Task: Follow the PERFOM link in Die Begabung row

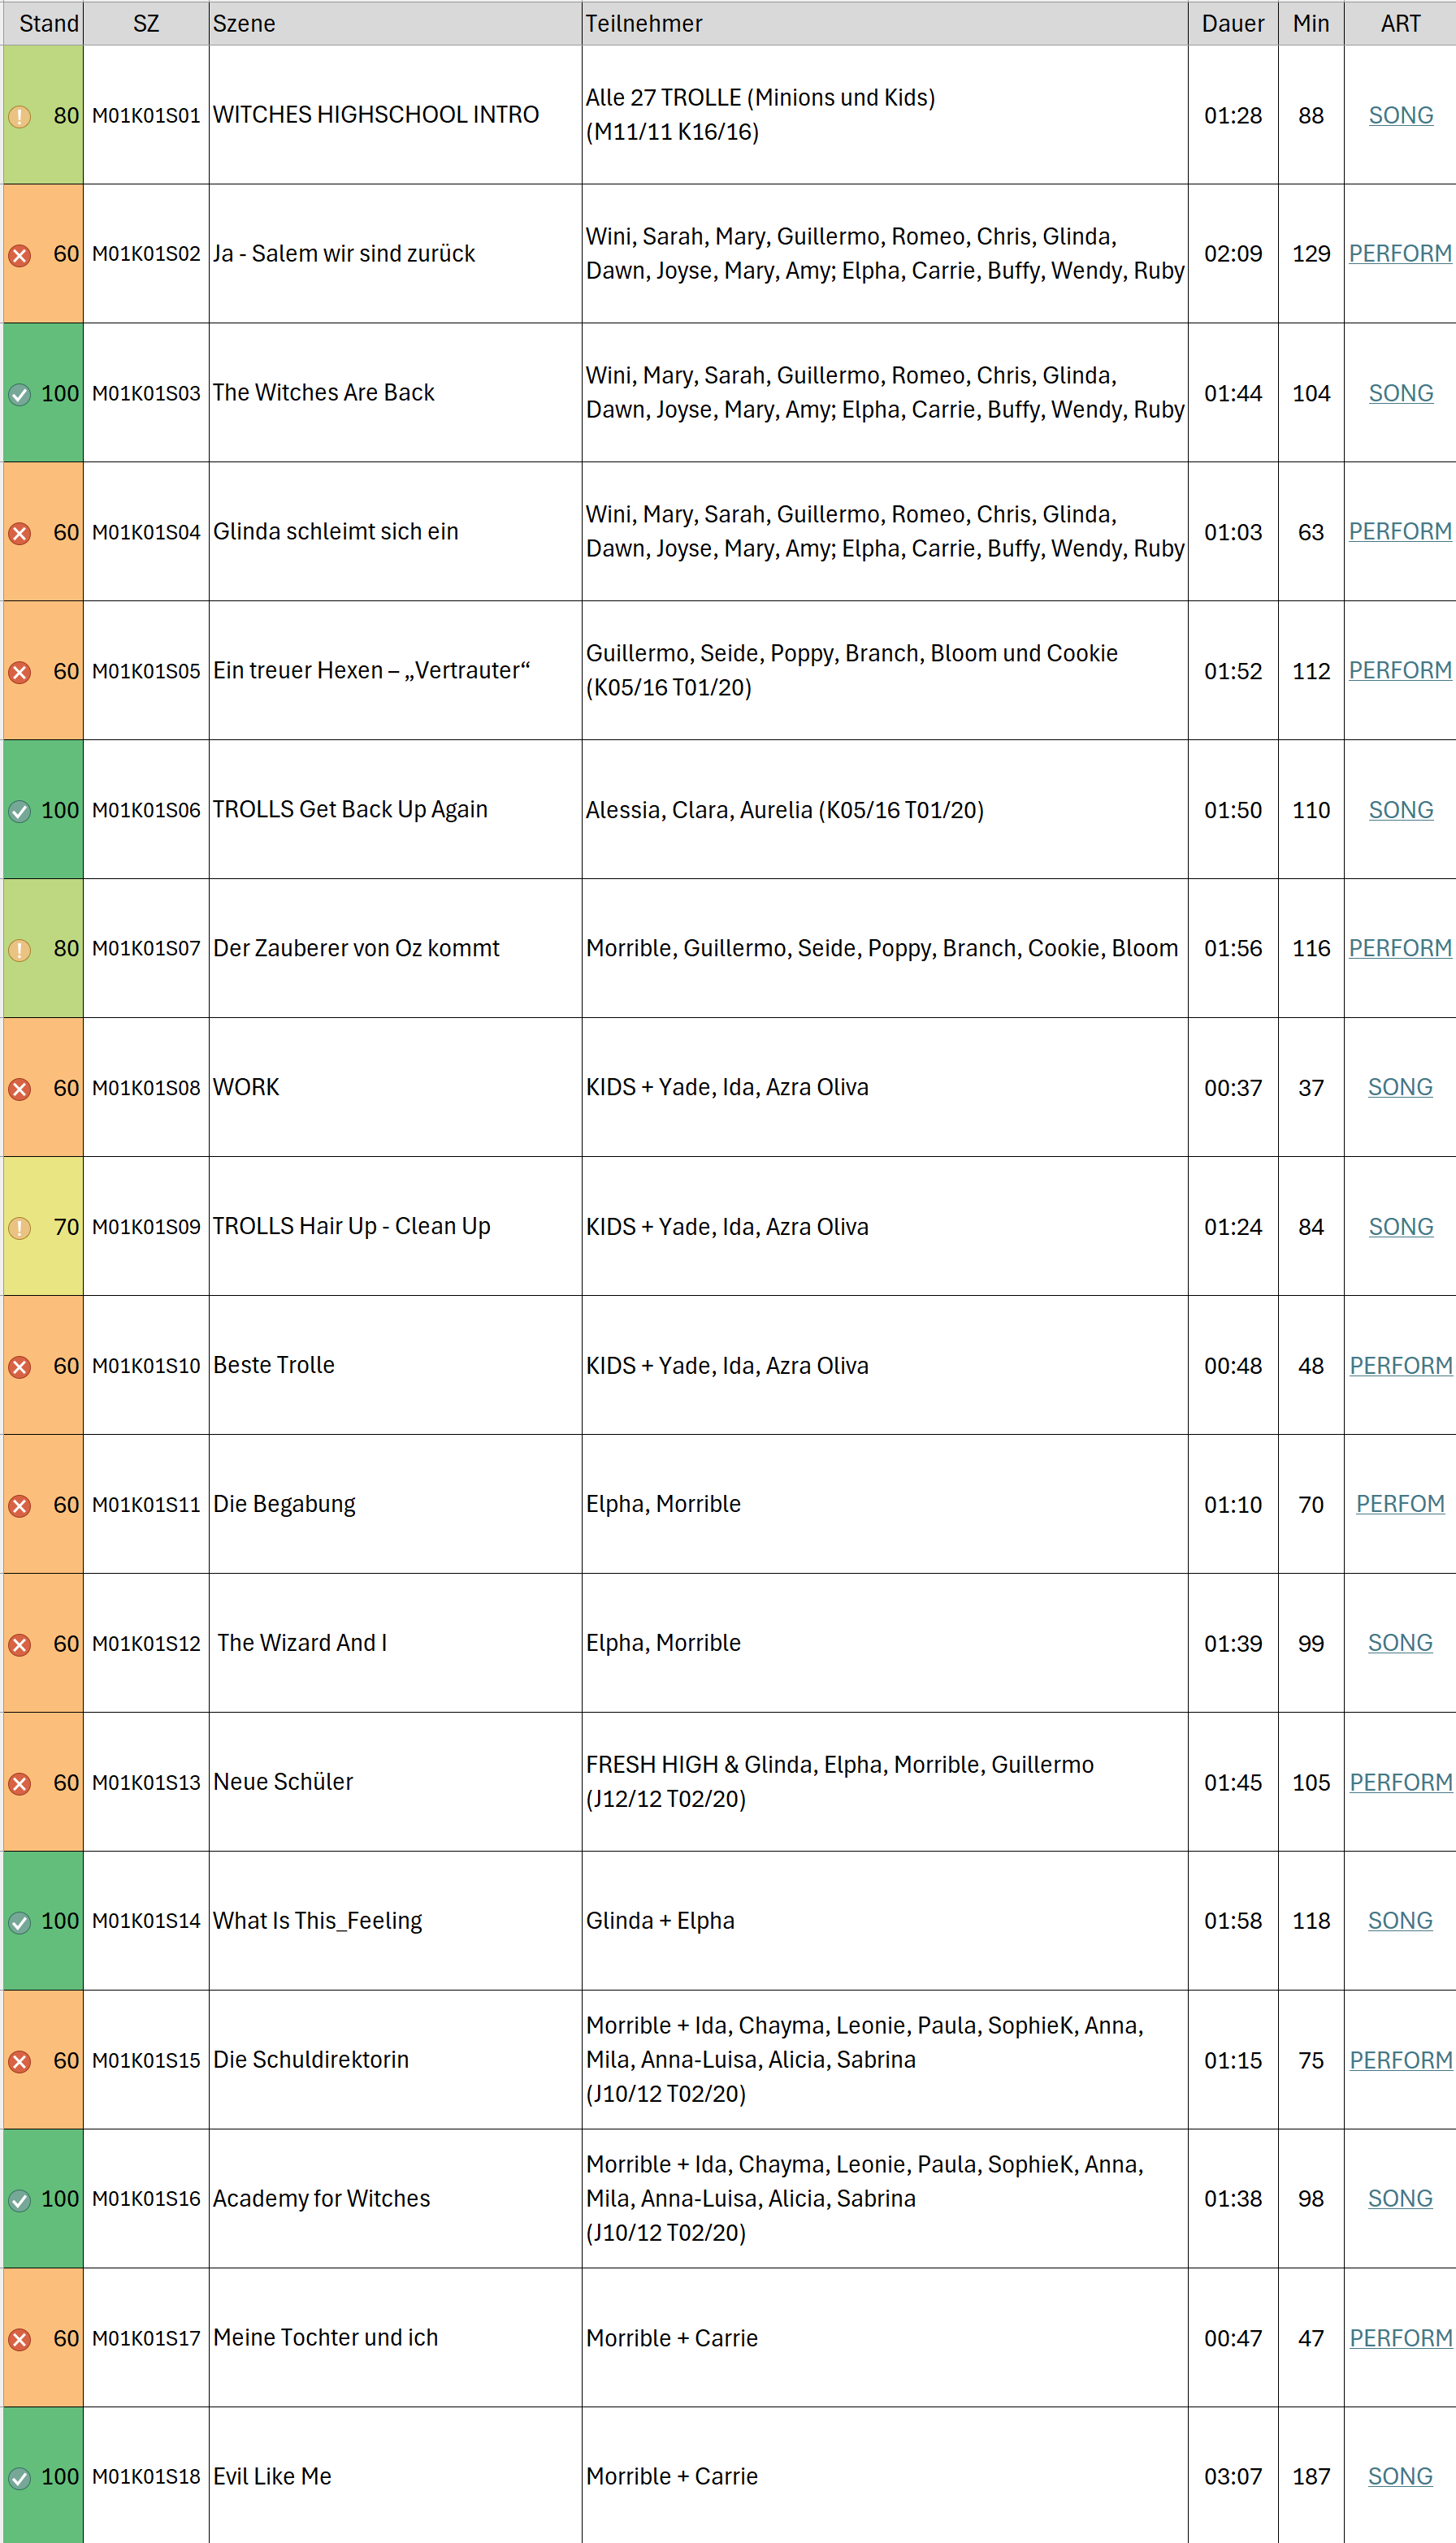Action: (x=1400, y=1503)
